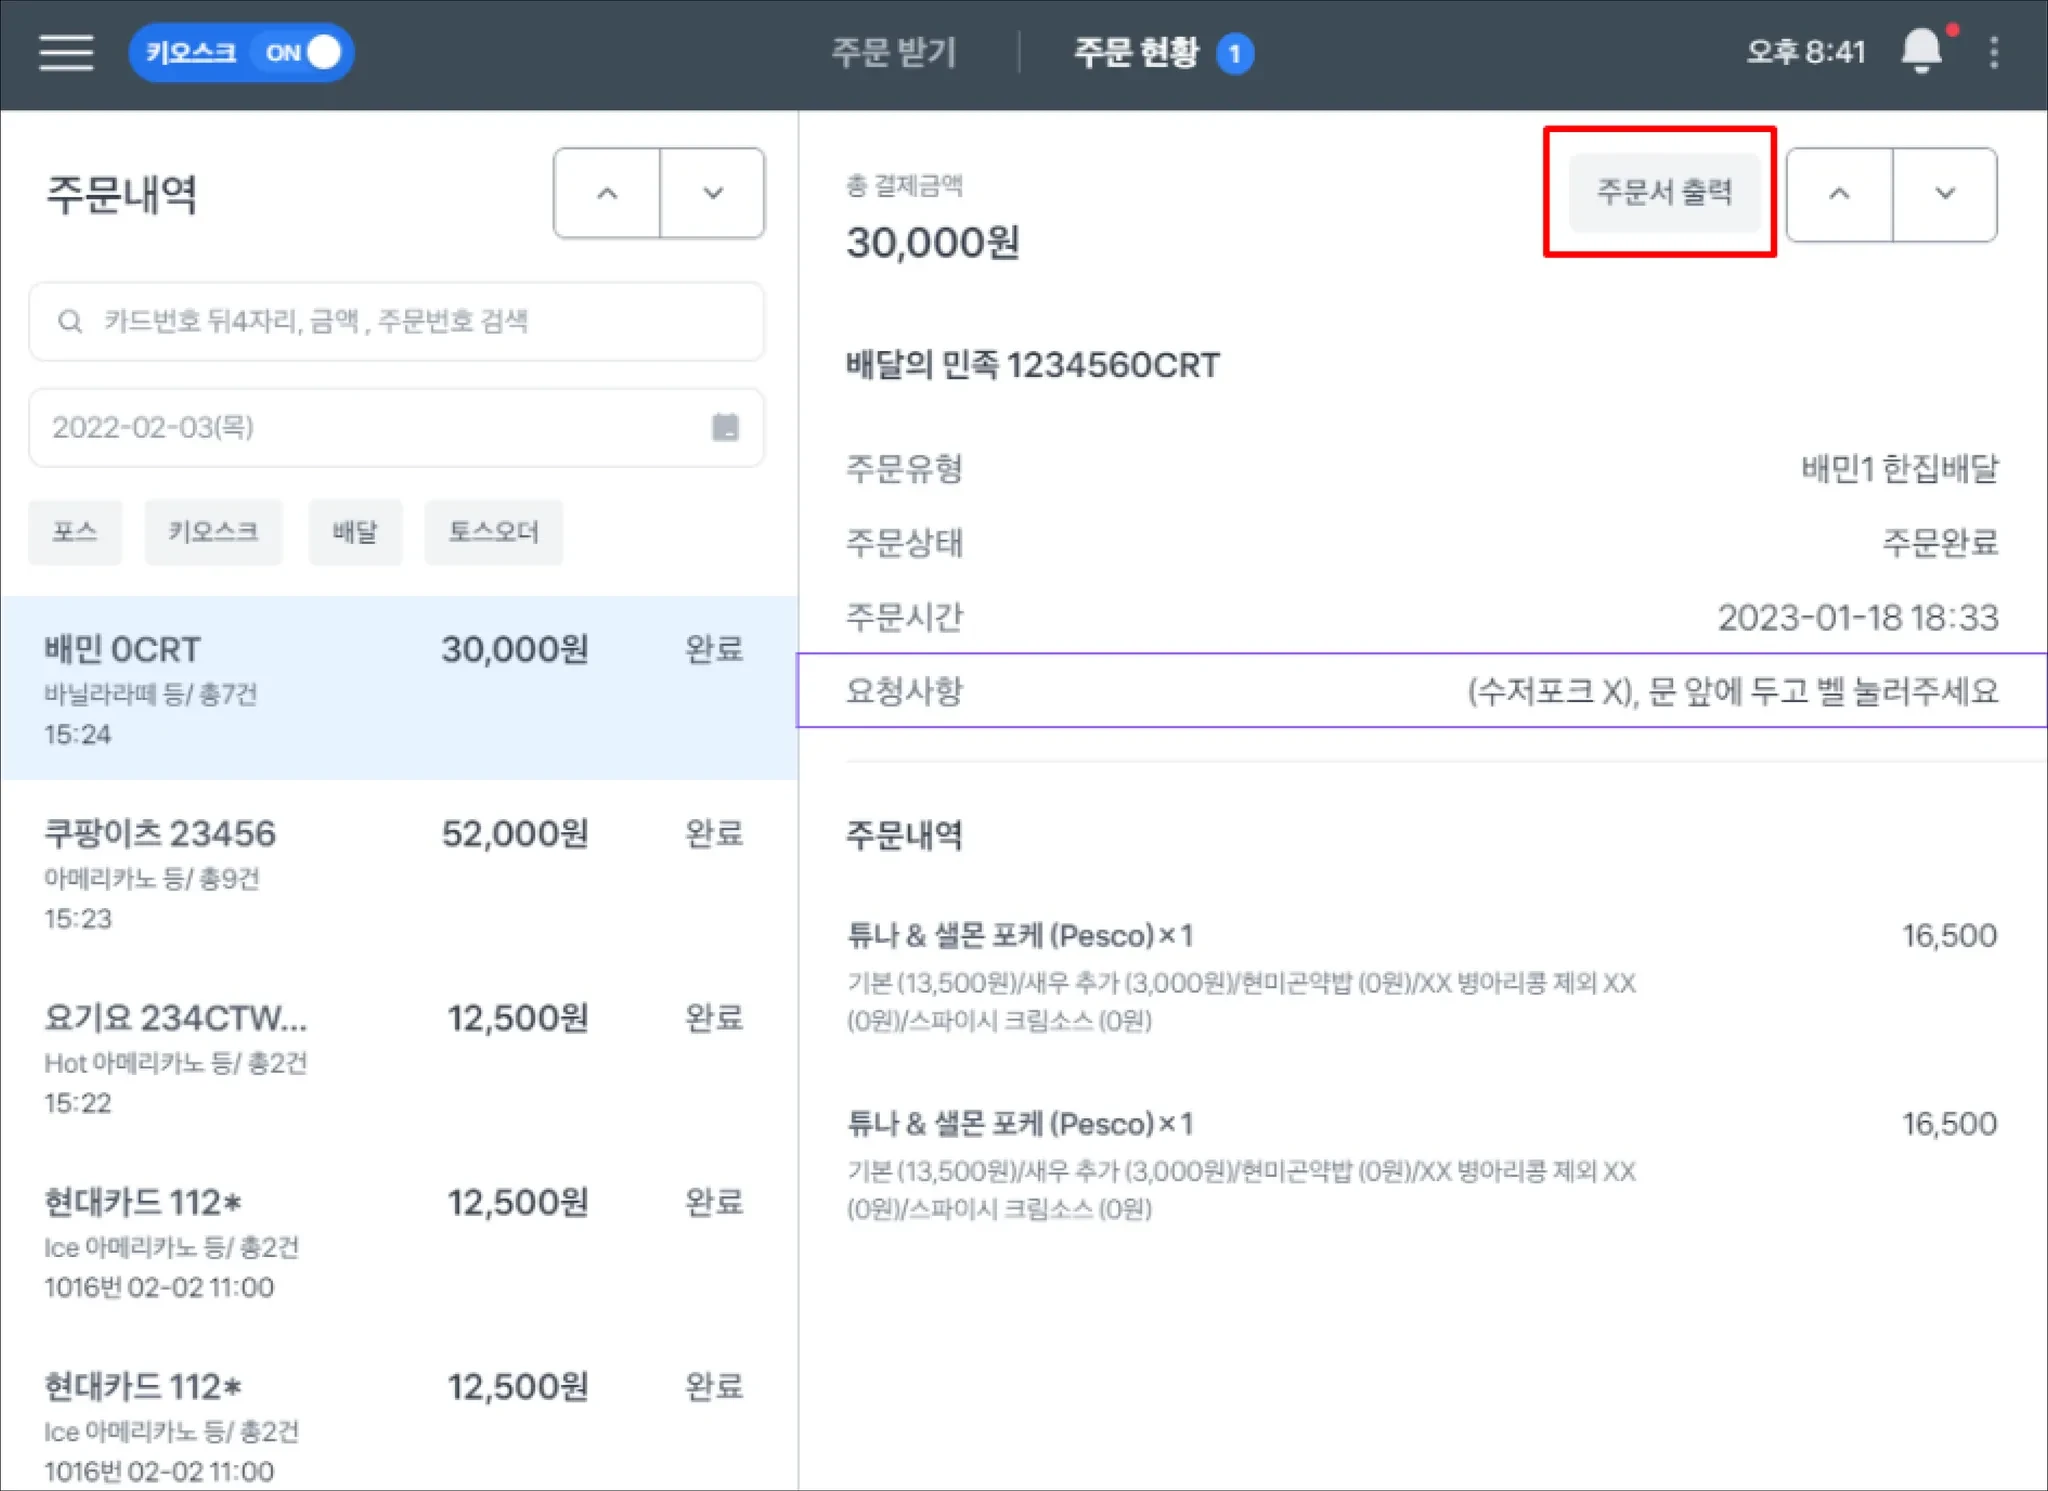
Task: Go to previous order in 주문내역 list
Action: (607, 193)
